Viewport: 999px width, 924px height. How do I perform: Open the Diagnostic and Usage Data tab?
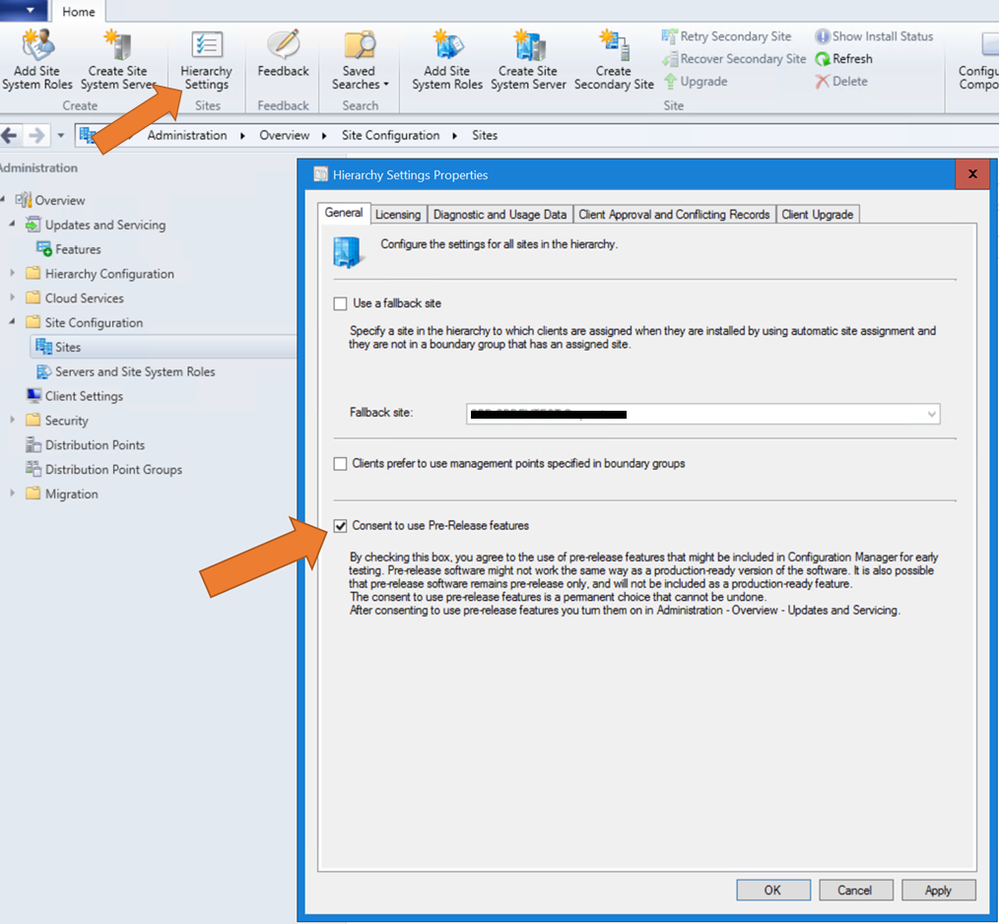[x=500, y=214]
